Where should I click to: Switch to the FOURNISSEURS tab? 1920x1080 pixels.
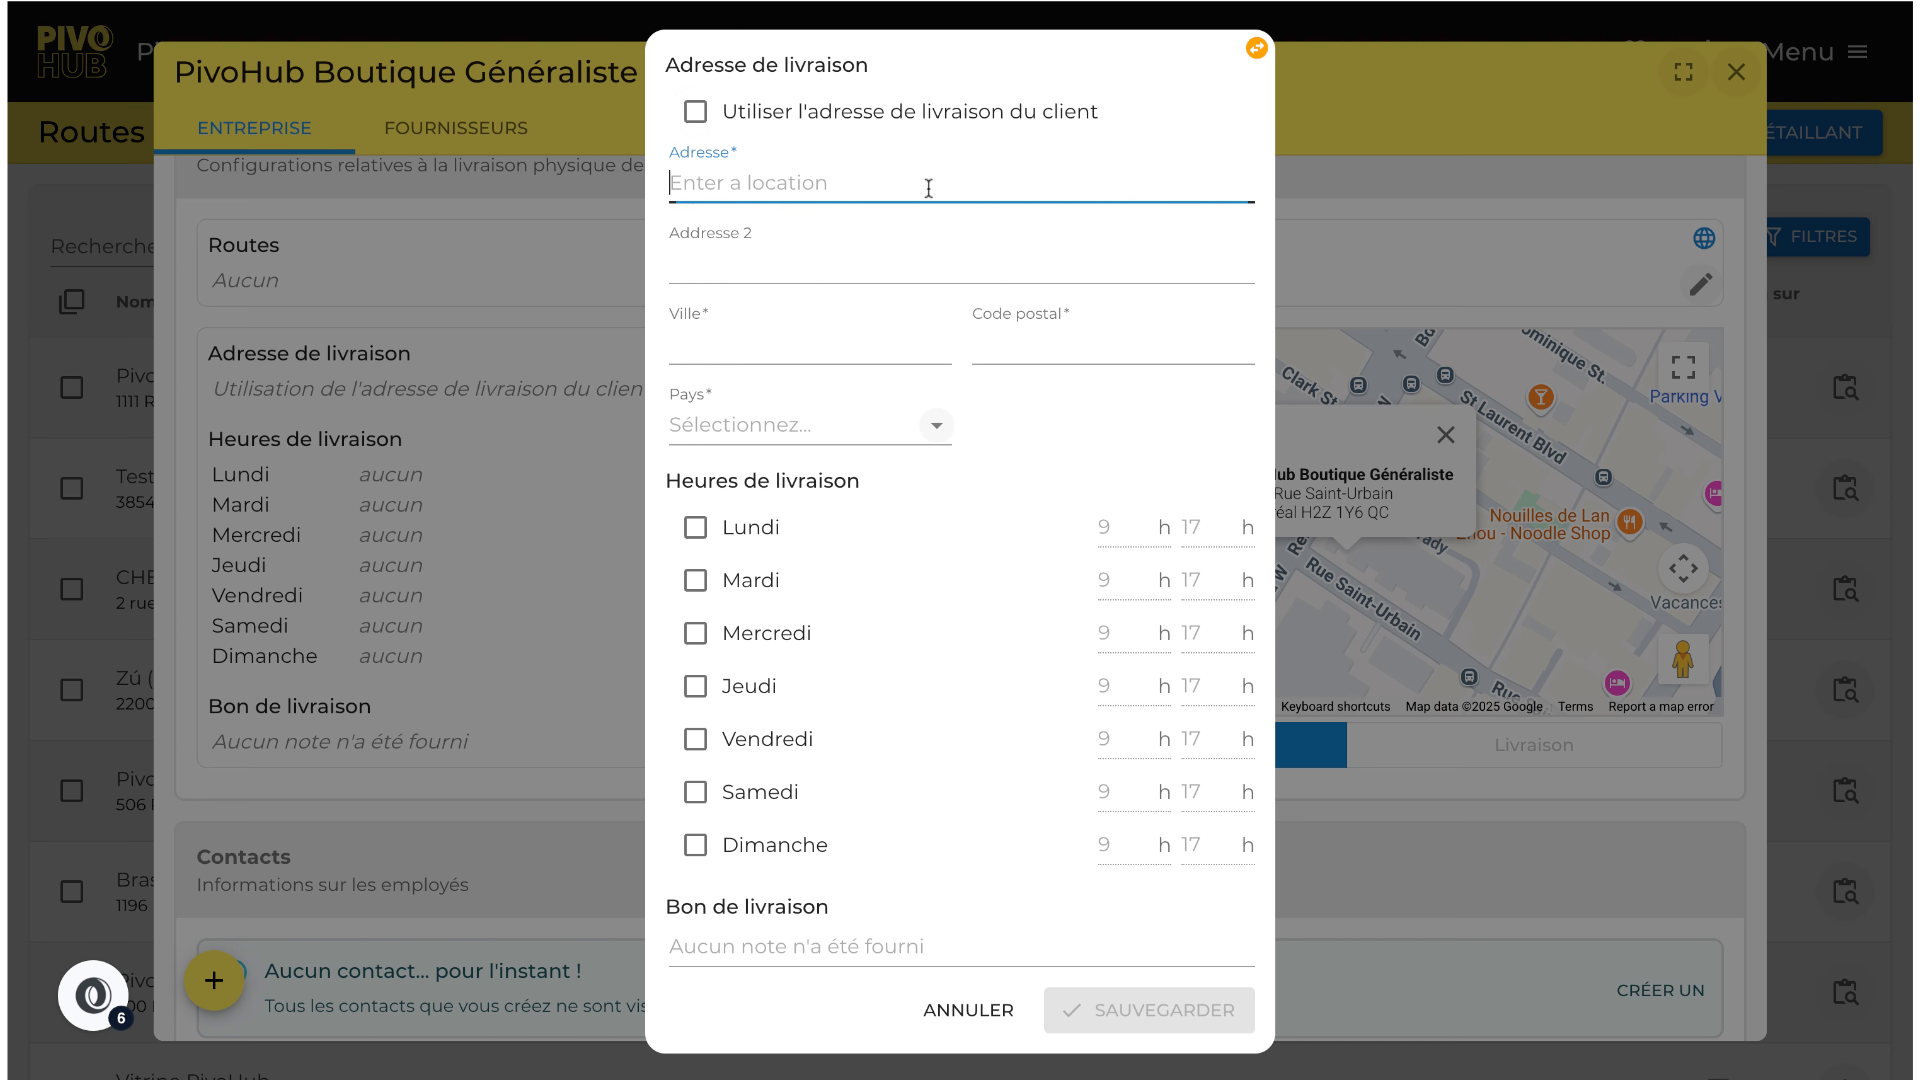(x=456, y=128)
